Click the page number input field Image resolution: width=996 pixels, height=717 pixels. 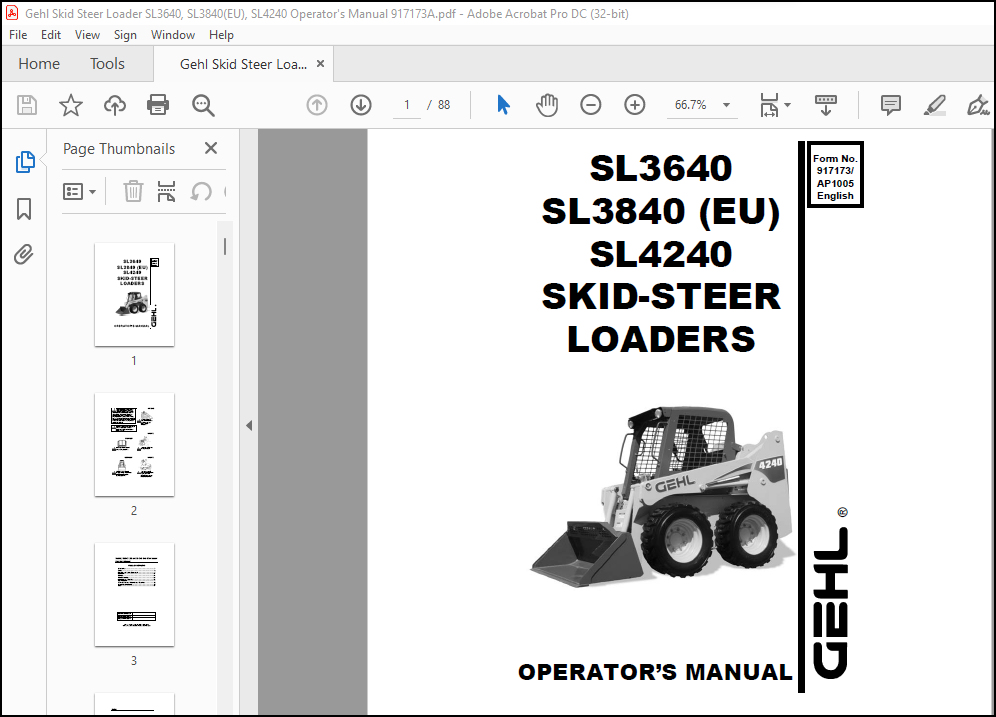[x=407, y=105]
